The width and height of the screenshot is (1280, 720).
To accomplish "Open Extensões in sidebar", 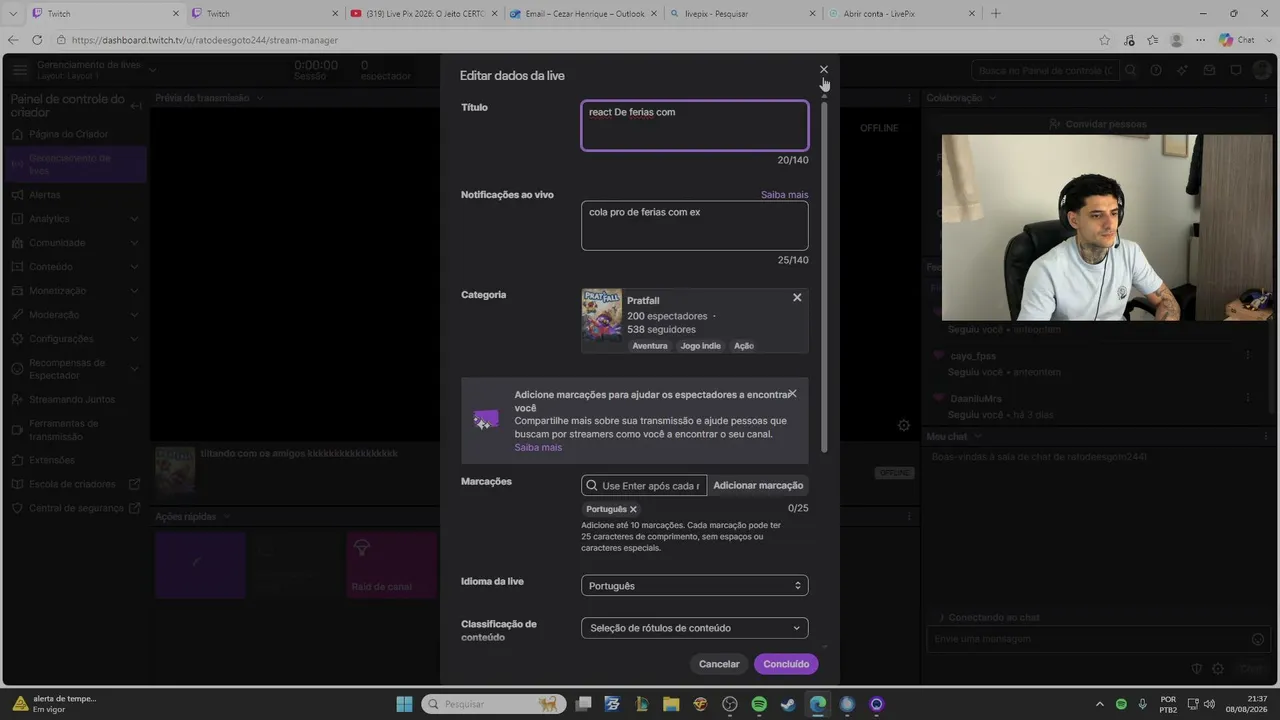I will pos(52,460).
